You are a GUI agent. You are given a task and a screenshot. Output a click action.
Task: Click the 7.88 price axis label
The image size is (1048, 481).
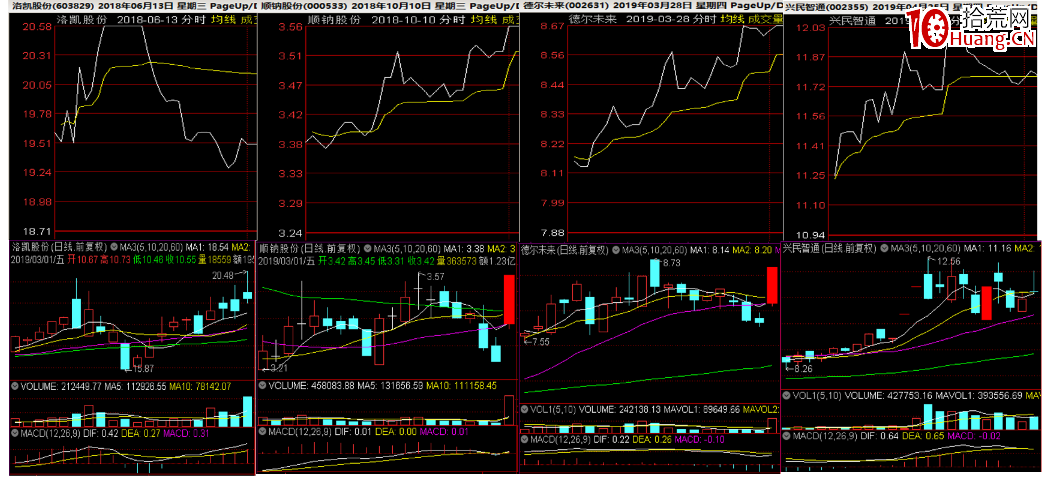click(x=553, y=232)
